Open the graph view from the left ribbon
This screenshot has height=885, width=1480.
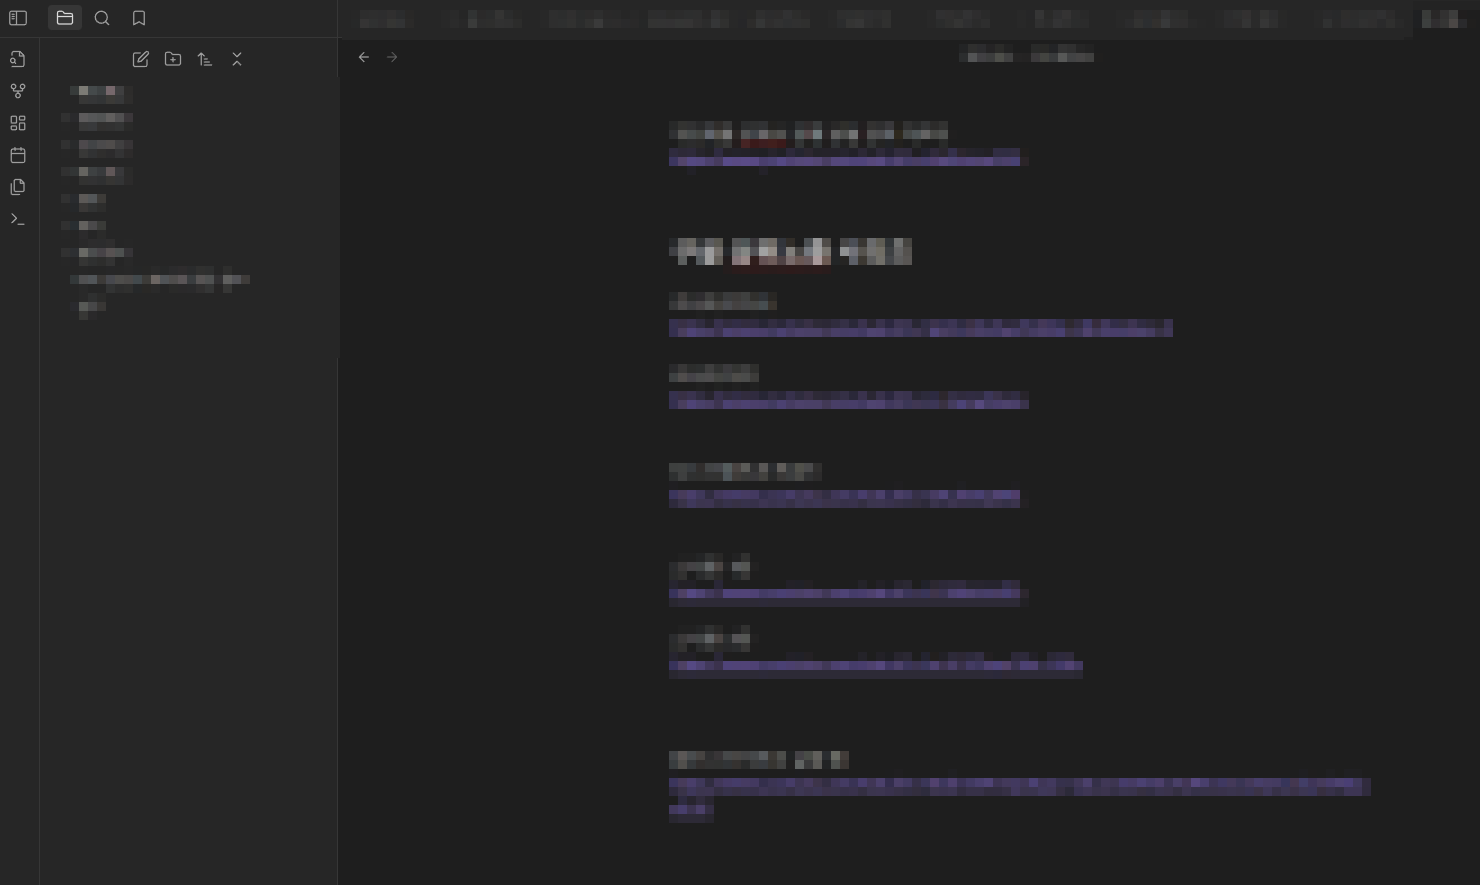(18, 90)
